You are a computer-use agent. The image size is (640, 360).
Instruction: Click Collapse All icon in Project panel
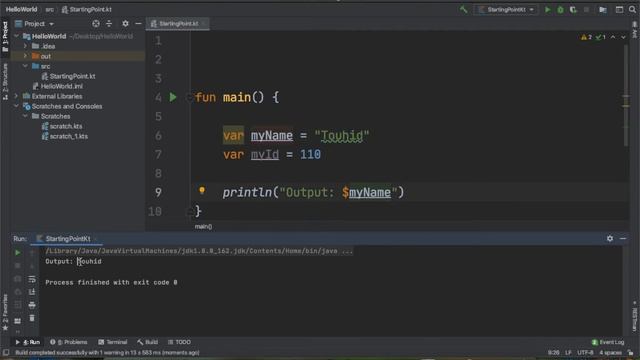109,24
